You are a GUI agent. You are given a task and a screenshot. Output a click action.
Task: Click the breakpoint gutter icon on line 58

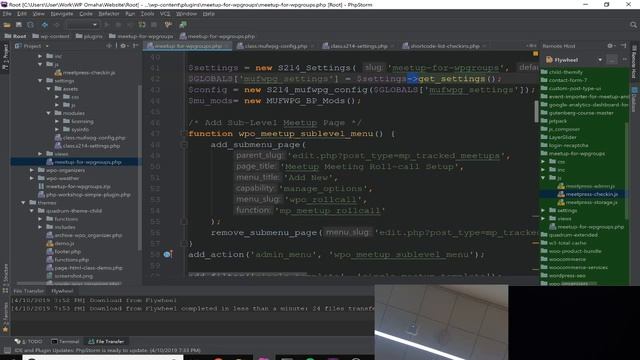coord(167,255)
